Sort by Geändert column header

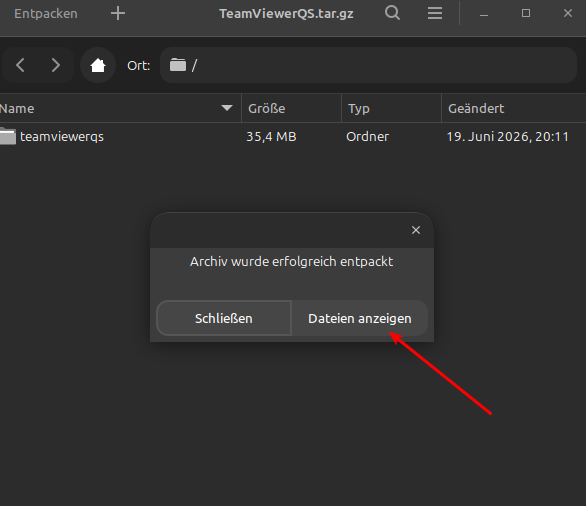click(514, 108)
